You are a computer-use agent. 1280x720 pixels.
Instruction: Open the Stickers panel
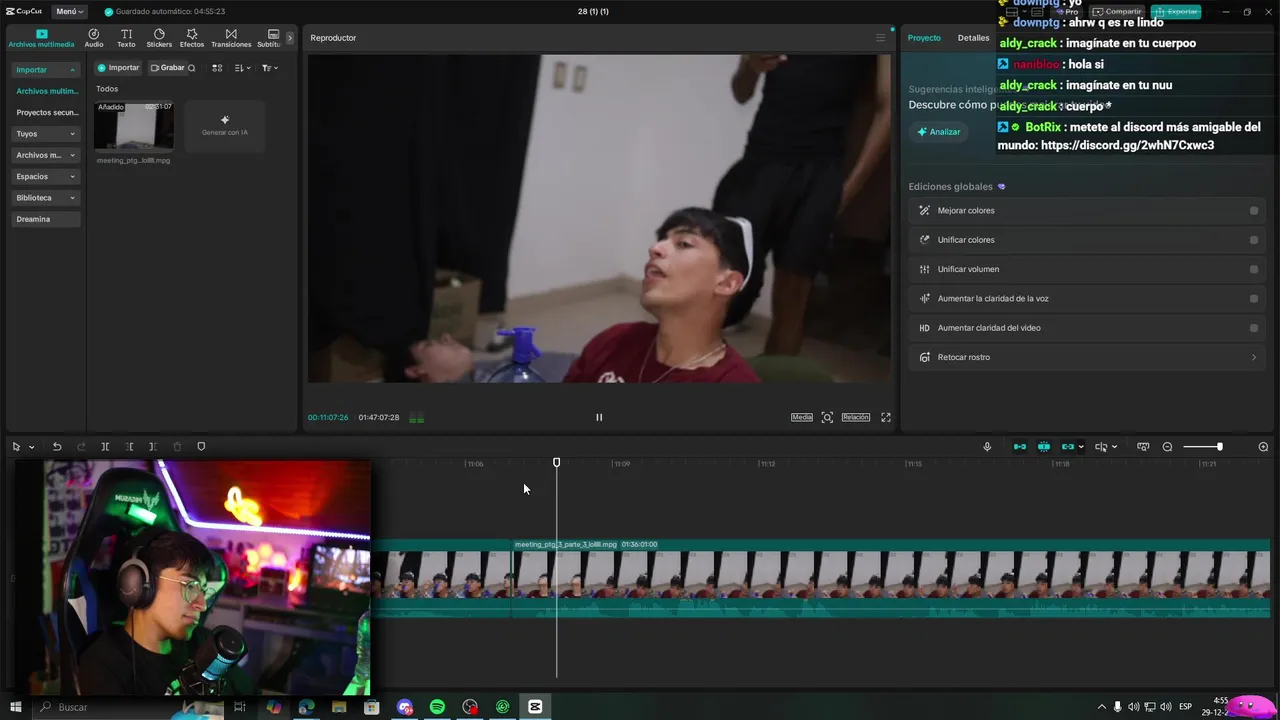(159, 38)
